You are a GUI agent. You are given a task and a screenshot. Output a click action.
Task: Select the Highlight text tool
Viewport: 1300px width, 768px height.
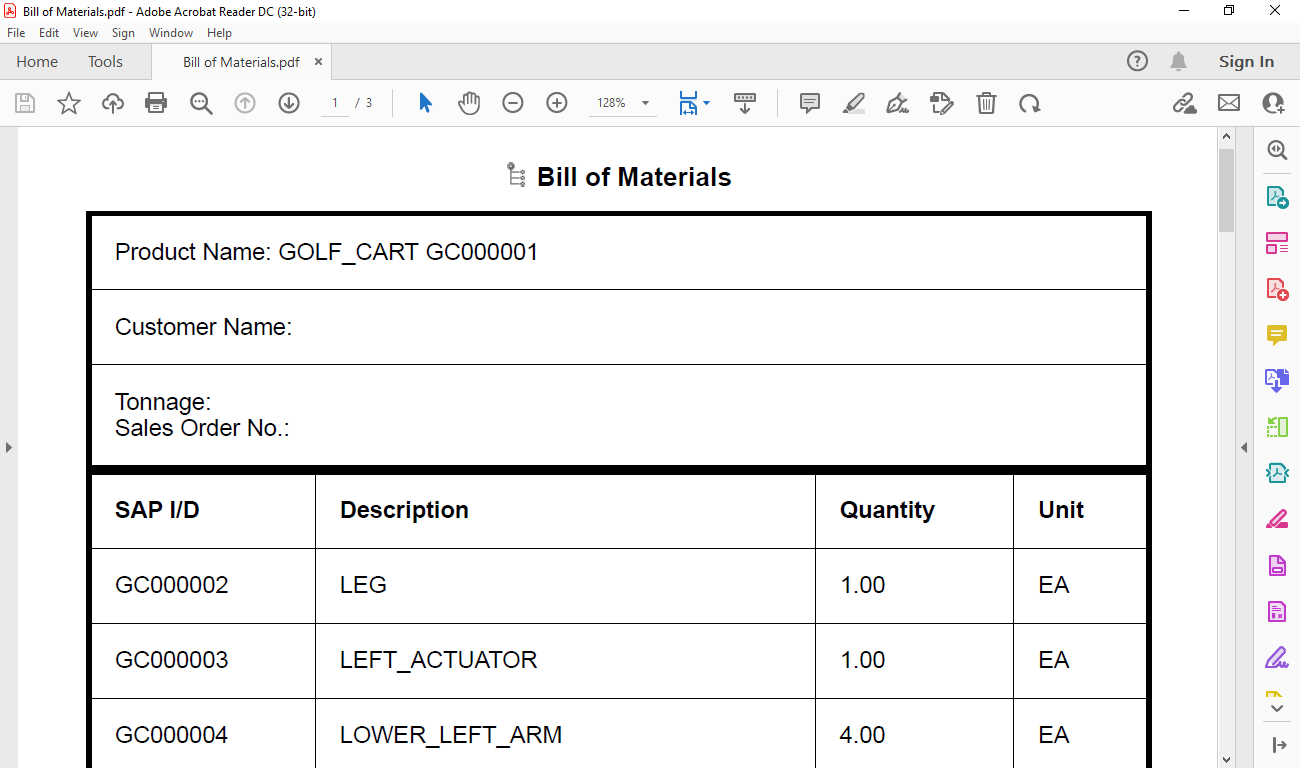(x=854, y=103)
